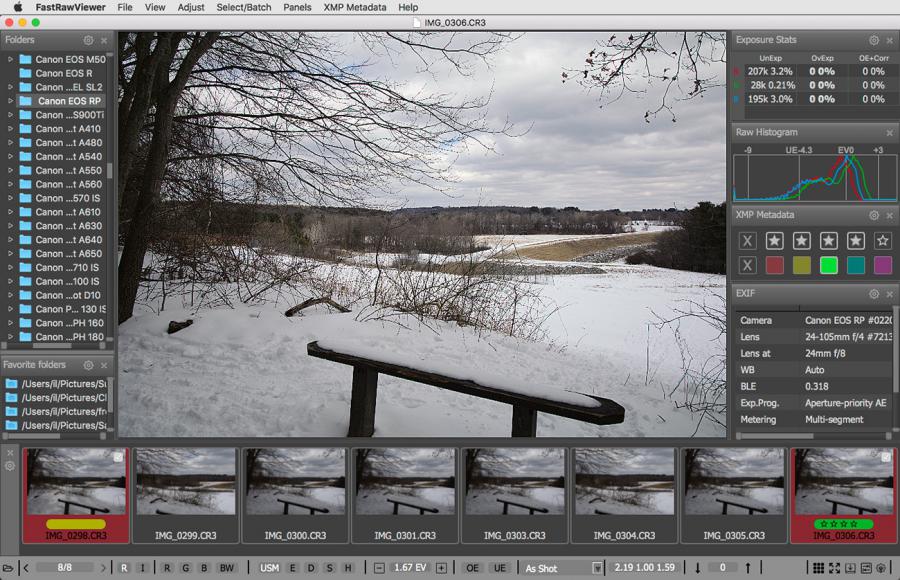Viewport: 900px width, 580px height.
Task: Decrease exposure with minus button
Action: (x=379, y=568)
